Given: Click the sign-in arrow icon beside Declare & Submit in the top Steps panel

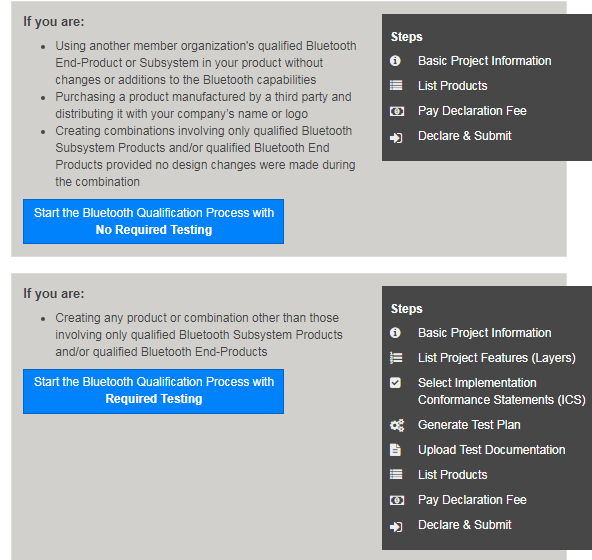Looking at the screenshot, I should 396,138.
